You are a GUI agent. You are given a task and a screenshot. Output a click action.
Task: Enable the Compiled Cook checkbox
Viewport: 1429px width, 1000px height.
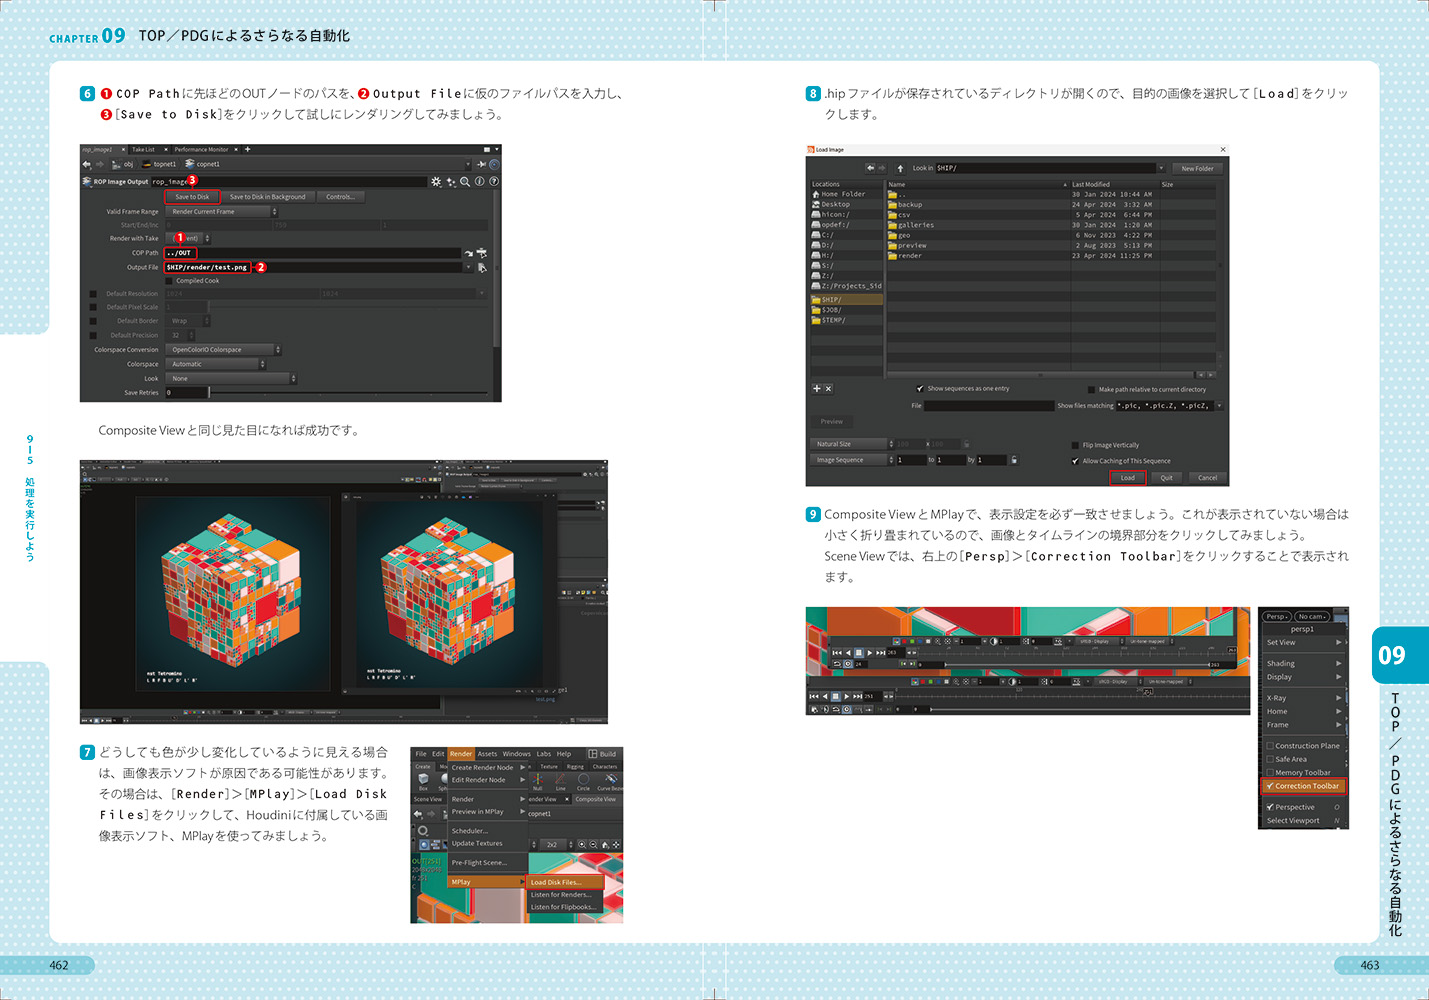coord(169,281)
